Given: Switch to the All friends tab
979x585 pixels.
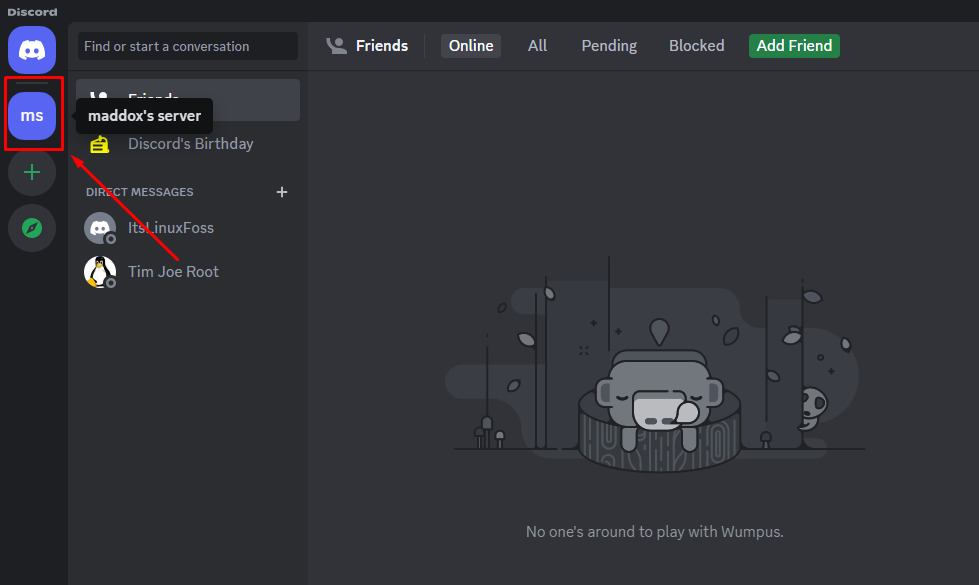Looking at the screenshot, I should pyautogui.click(x=537, y=46).
